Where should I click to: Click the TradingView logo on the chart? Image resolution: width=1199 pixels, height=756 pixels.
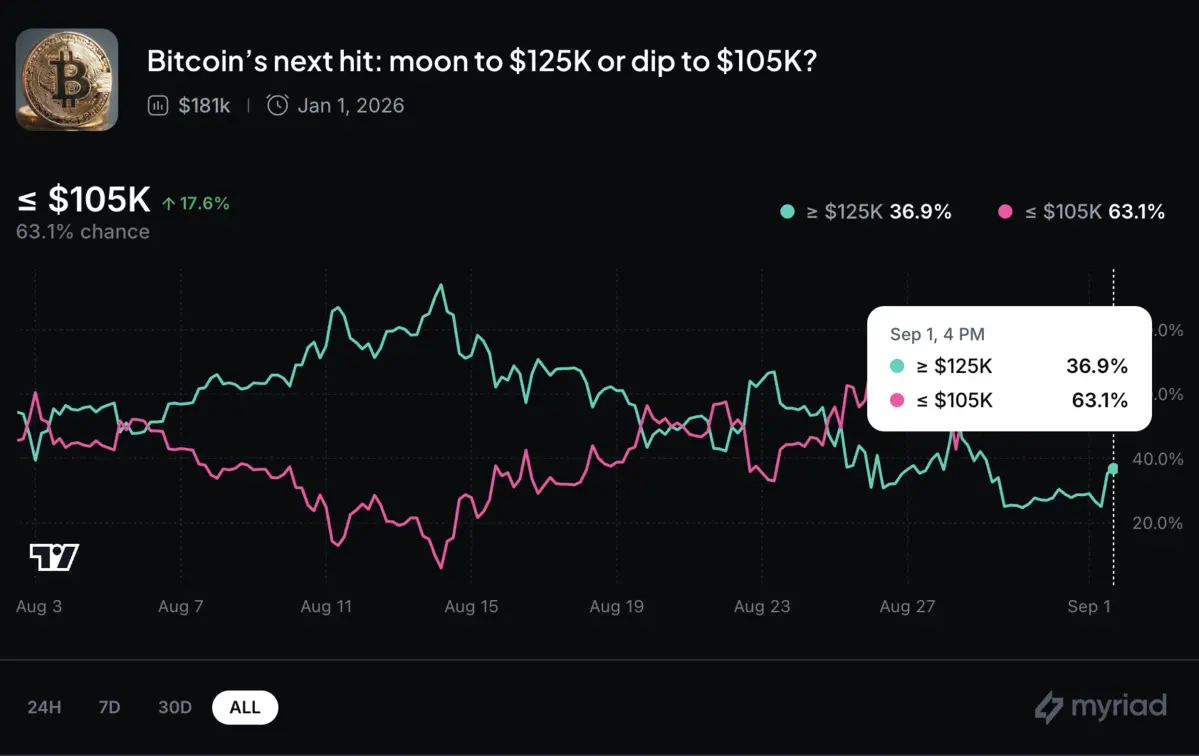pos(54,557)
